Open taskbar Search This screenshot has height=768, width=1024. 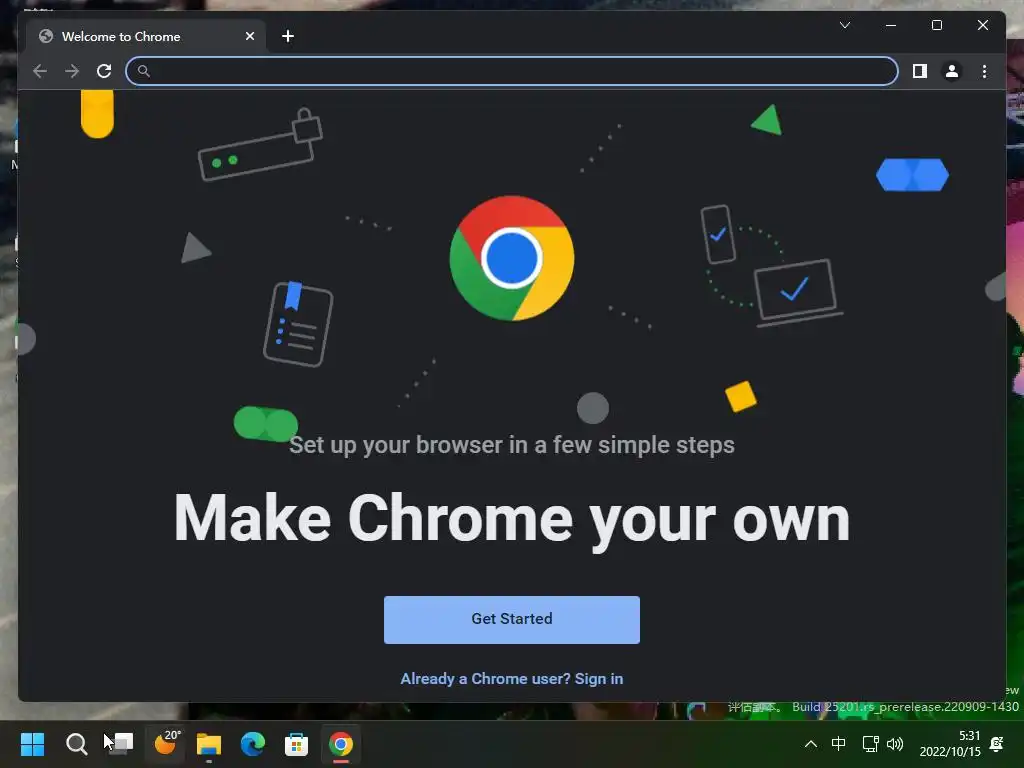coord(76,744)
